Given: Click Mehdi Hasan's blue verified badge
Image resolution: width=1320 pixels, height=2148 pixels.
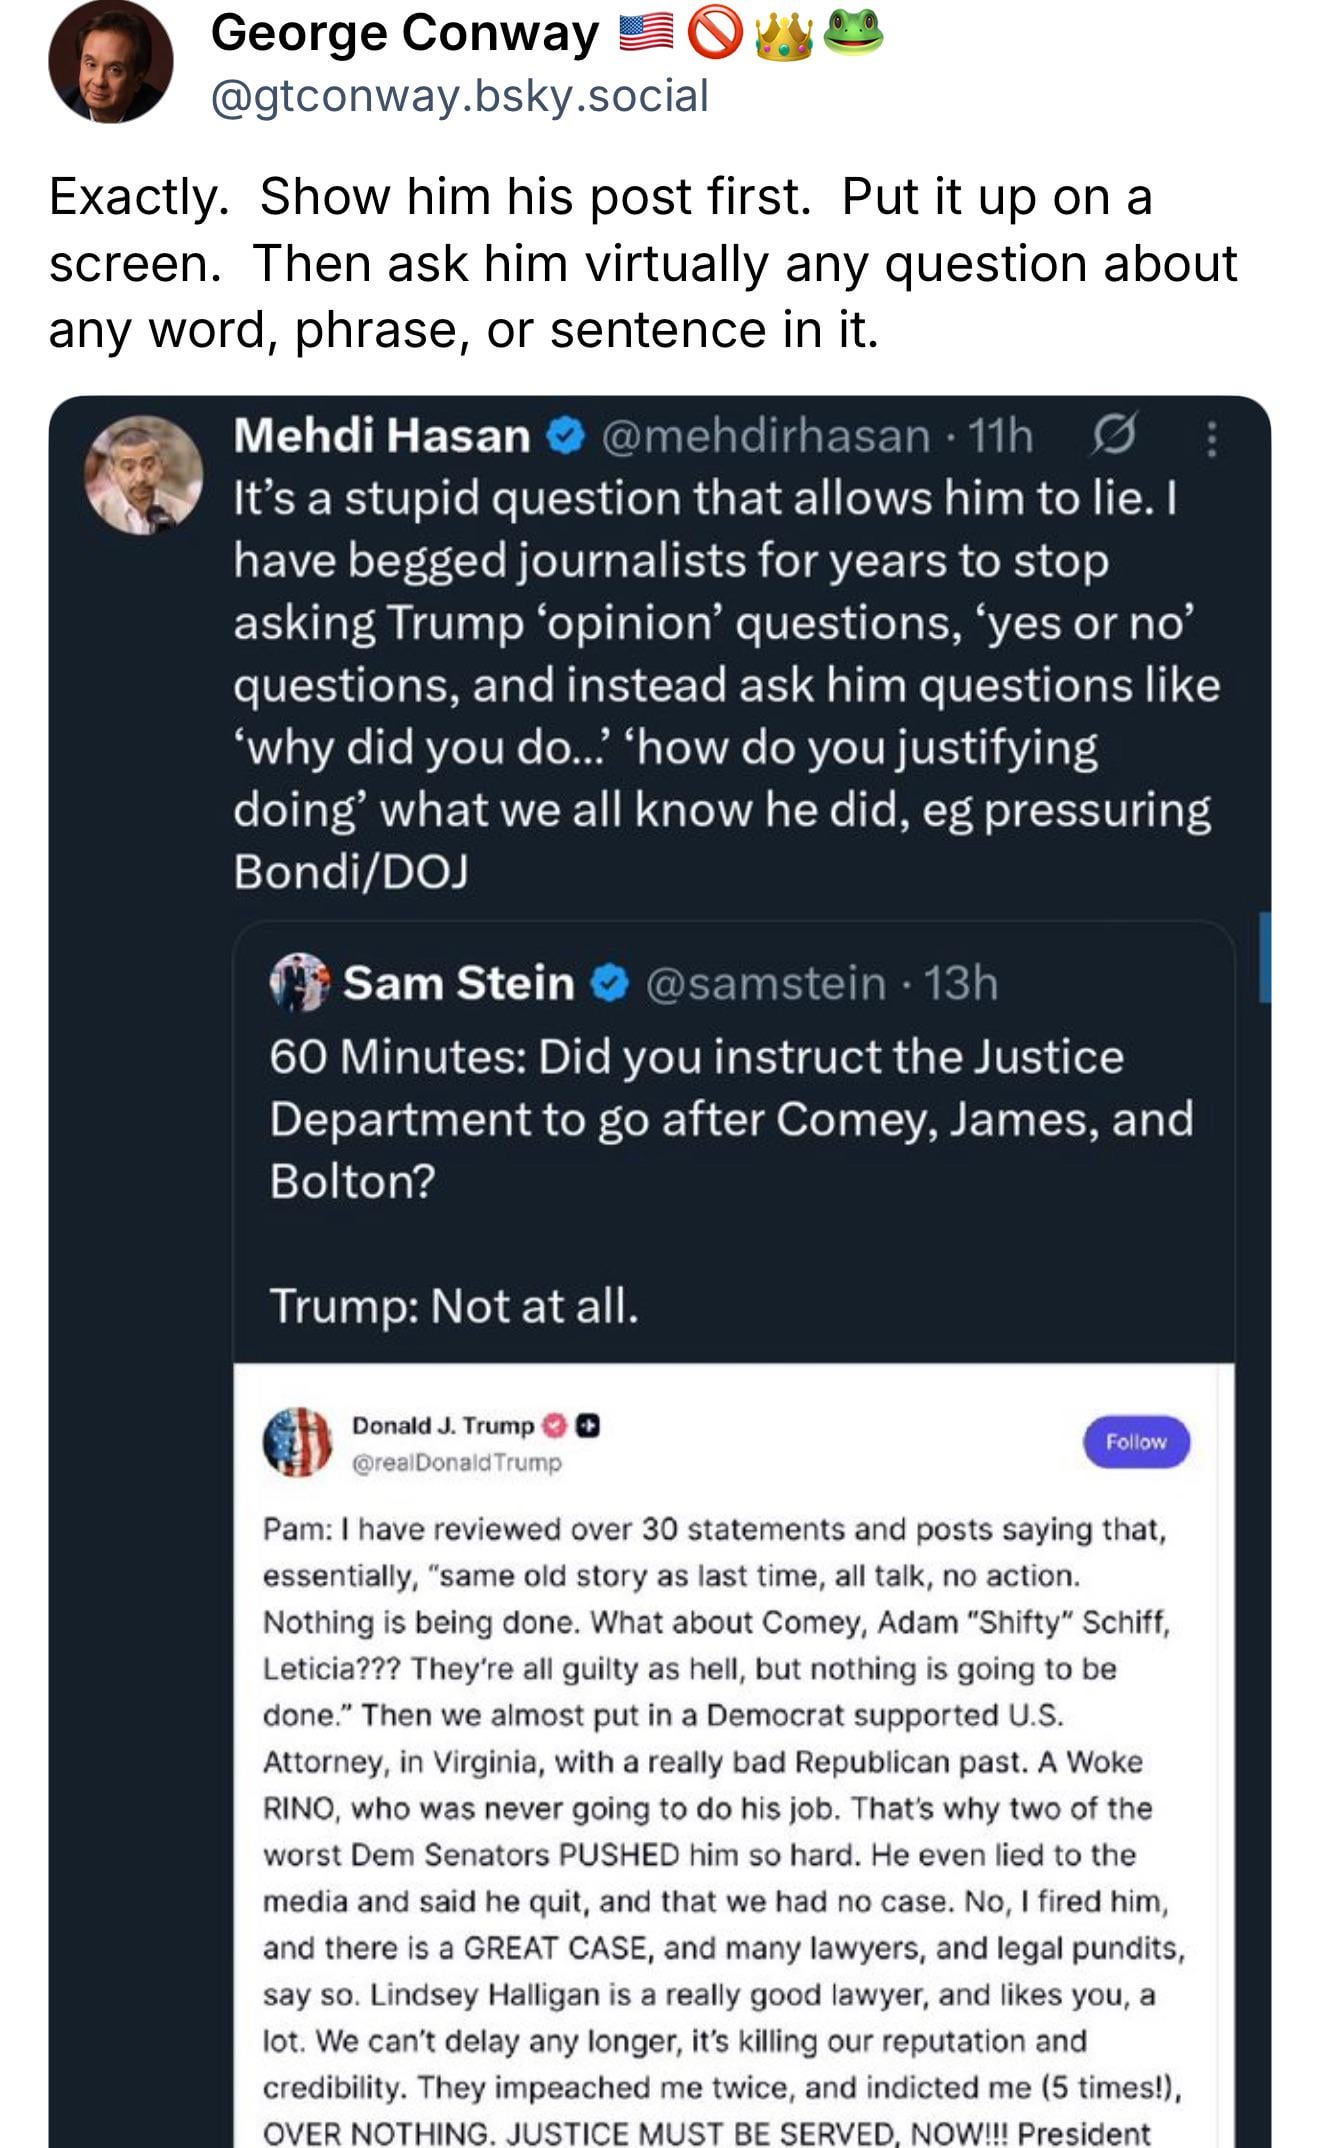Looking at the screenshot, I should point(565,436).
